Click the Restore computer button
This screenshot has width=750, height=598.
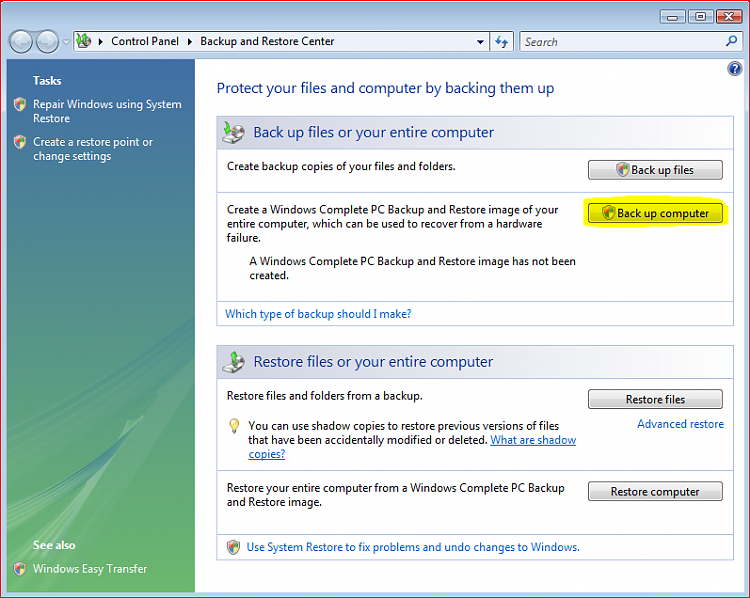click(655, 491)
